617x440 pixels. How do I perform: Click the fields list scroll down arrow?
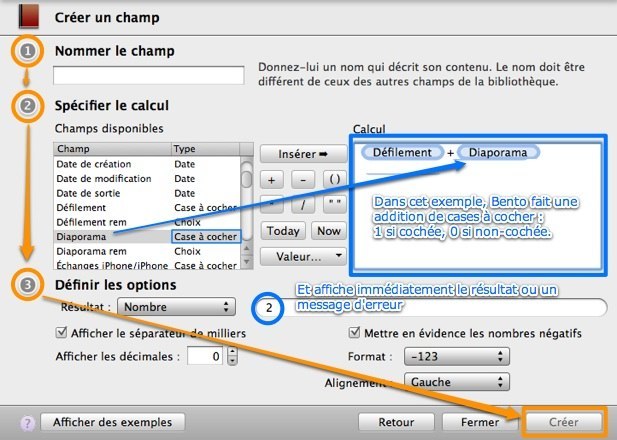click(x=247, y=261)
